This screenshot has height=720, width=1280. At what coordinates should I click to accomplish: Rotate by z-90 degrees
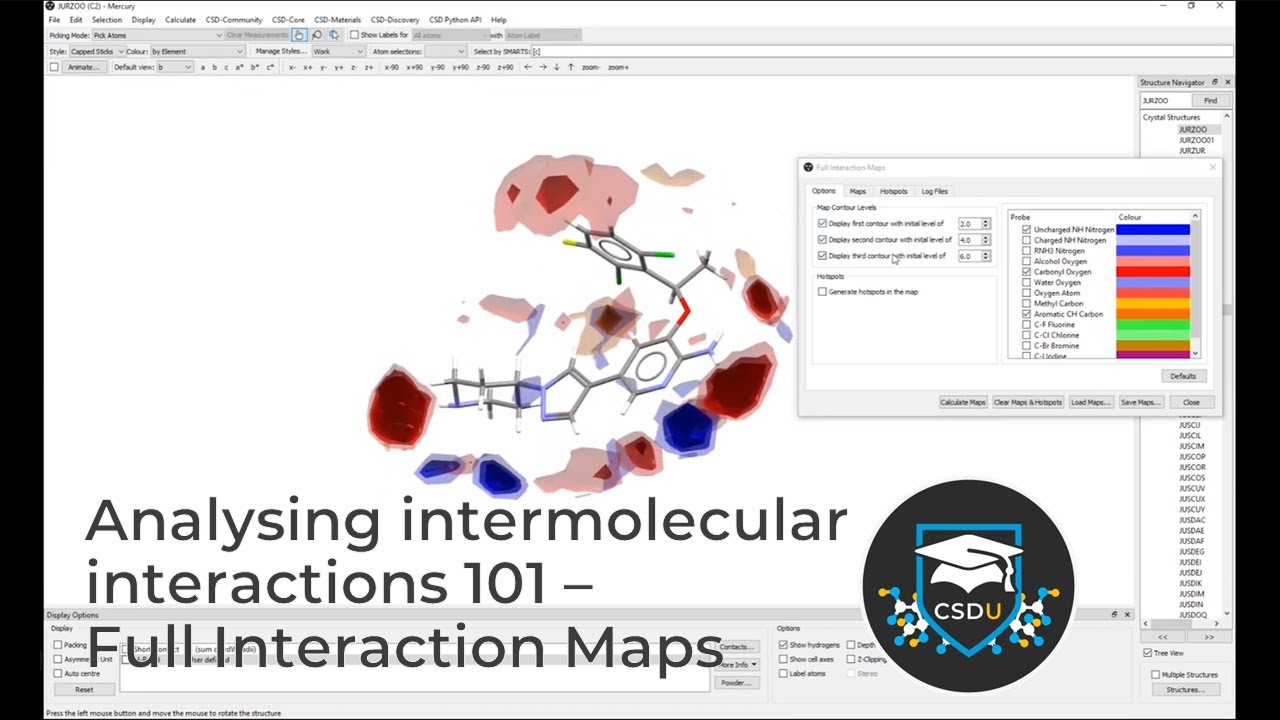pyautogui.click(x=483, y=67)
